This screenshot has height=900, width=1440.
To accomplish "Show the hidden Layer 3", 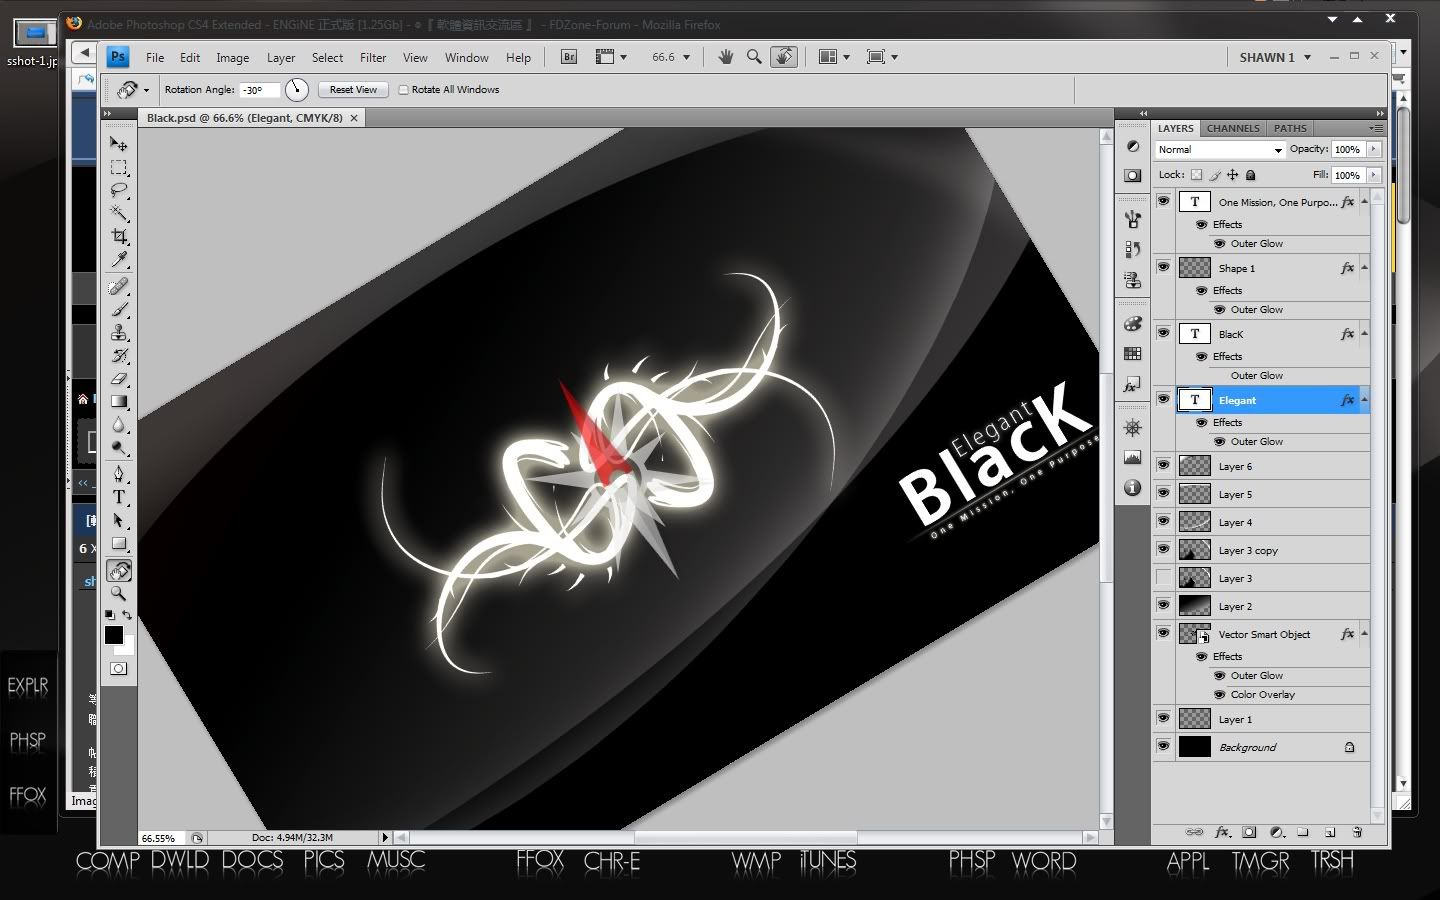I will click(x=1163, y=578).
